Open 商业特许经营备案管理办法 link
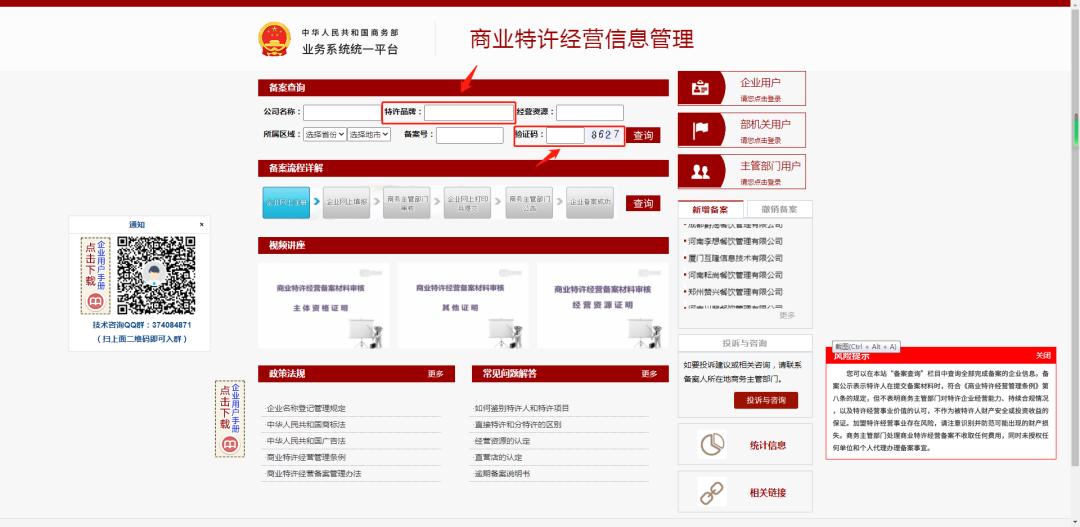 tap(314, 474)
